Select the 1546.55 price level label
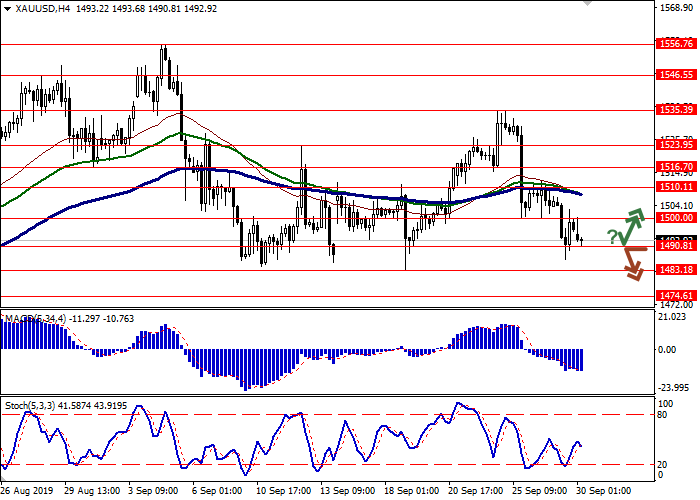The width and height of the screenshot is (700, 500). [x=676, y=75]
